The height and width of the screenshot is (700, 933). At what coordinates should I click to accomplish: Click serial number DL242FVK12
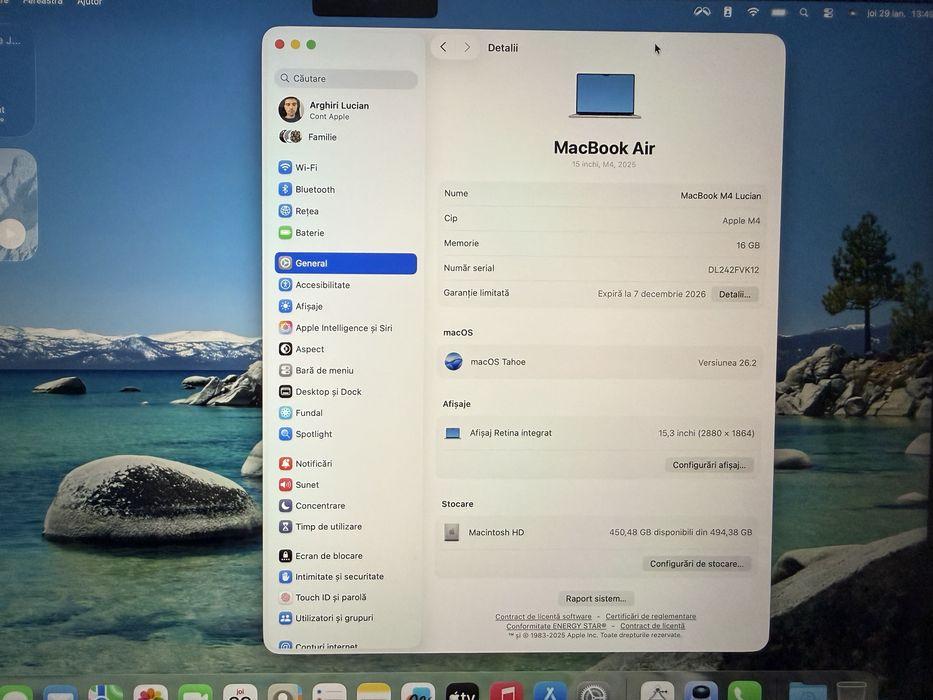(x=733, y=270)
